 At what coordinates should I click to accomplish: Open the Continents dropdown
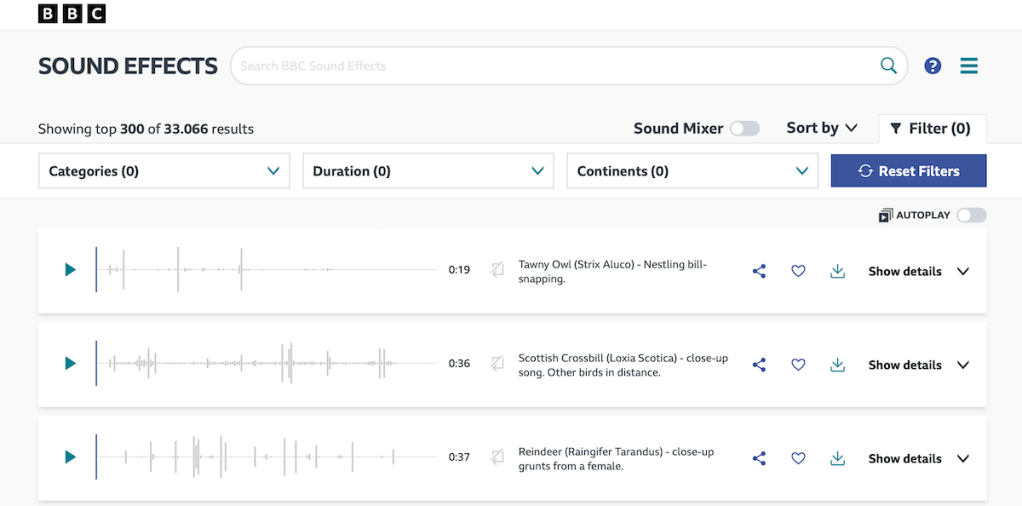692,171
